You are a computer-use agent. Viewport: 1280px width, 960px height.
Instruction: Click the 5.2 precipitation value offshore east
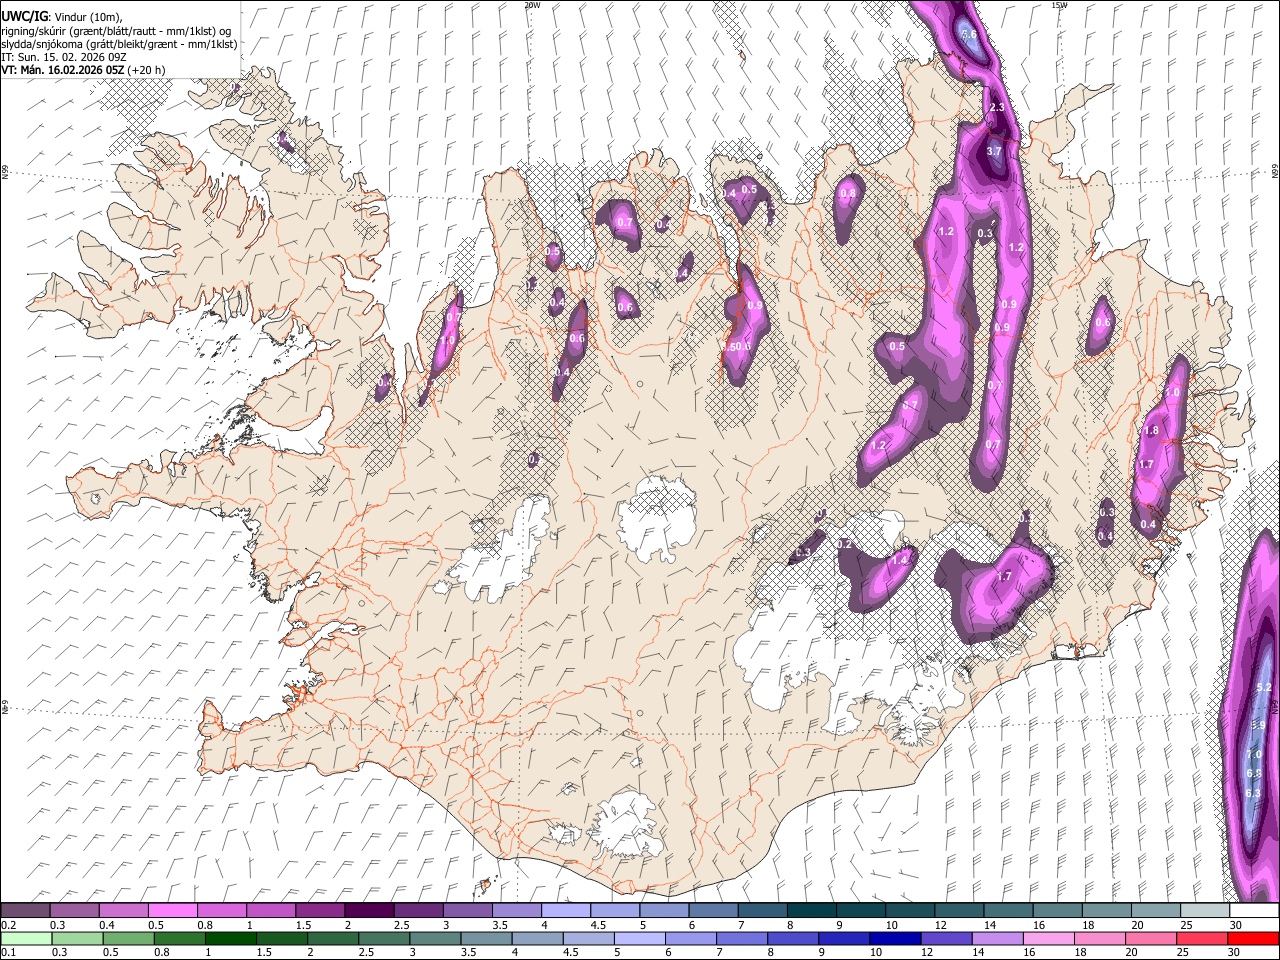(1263, 687)
